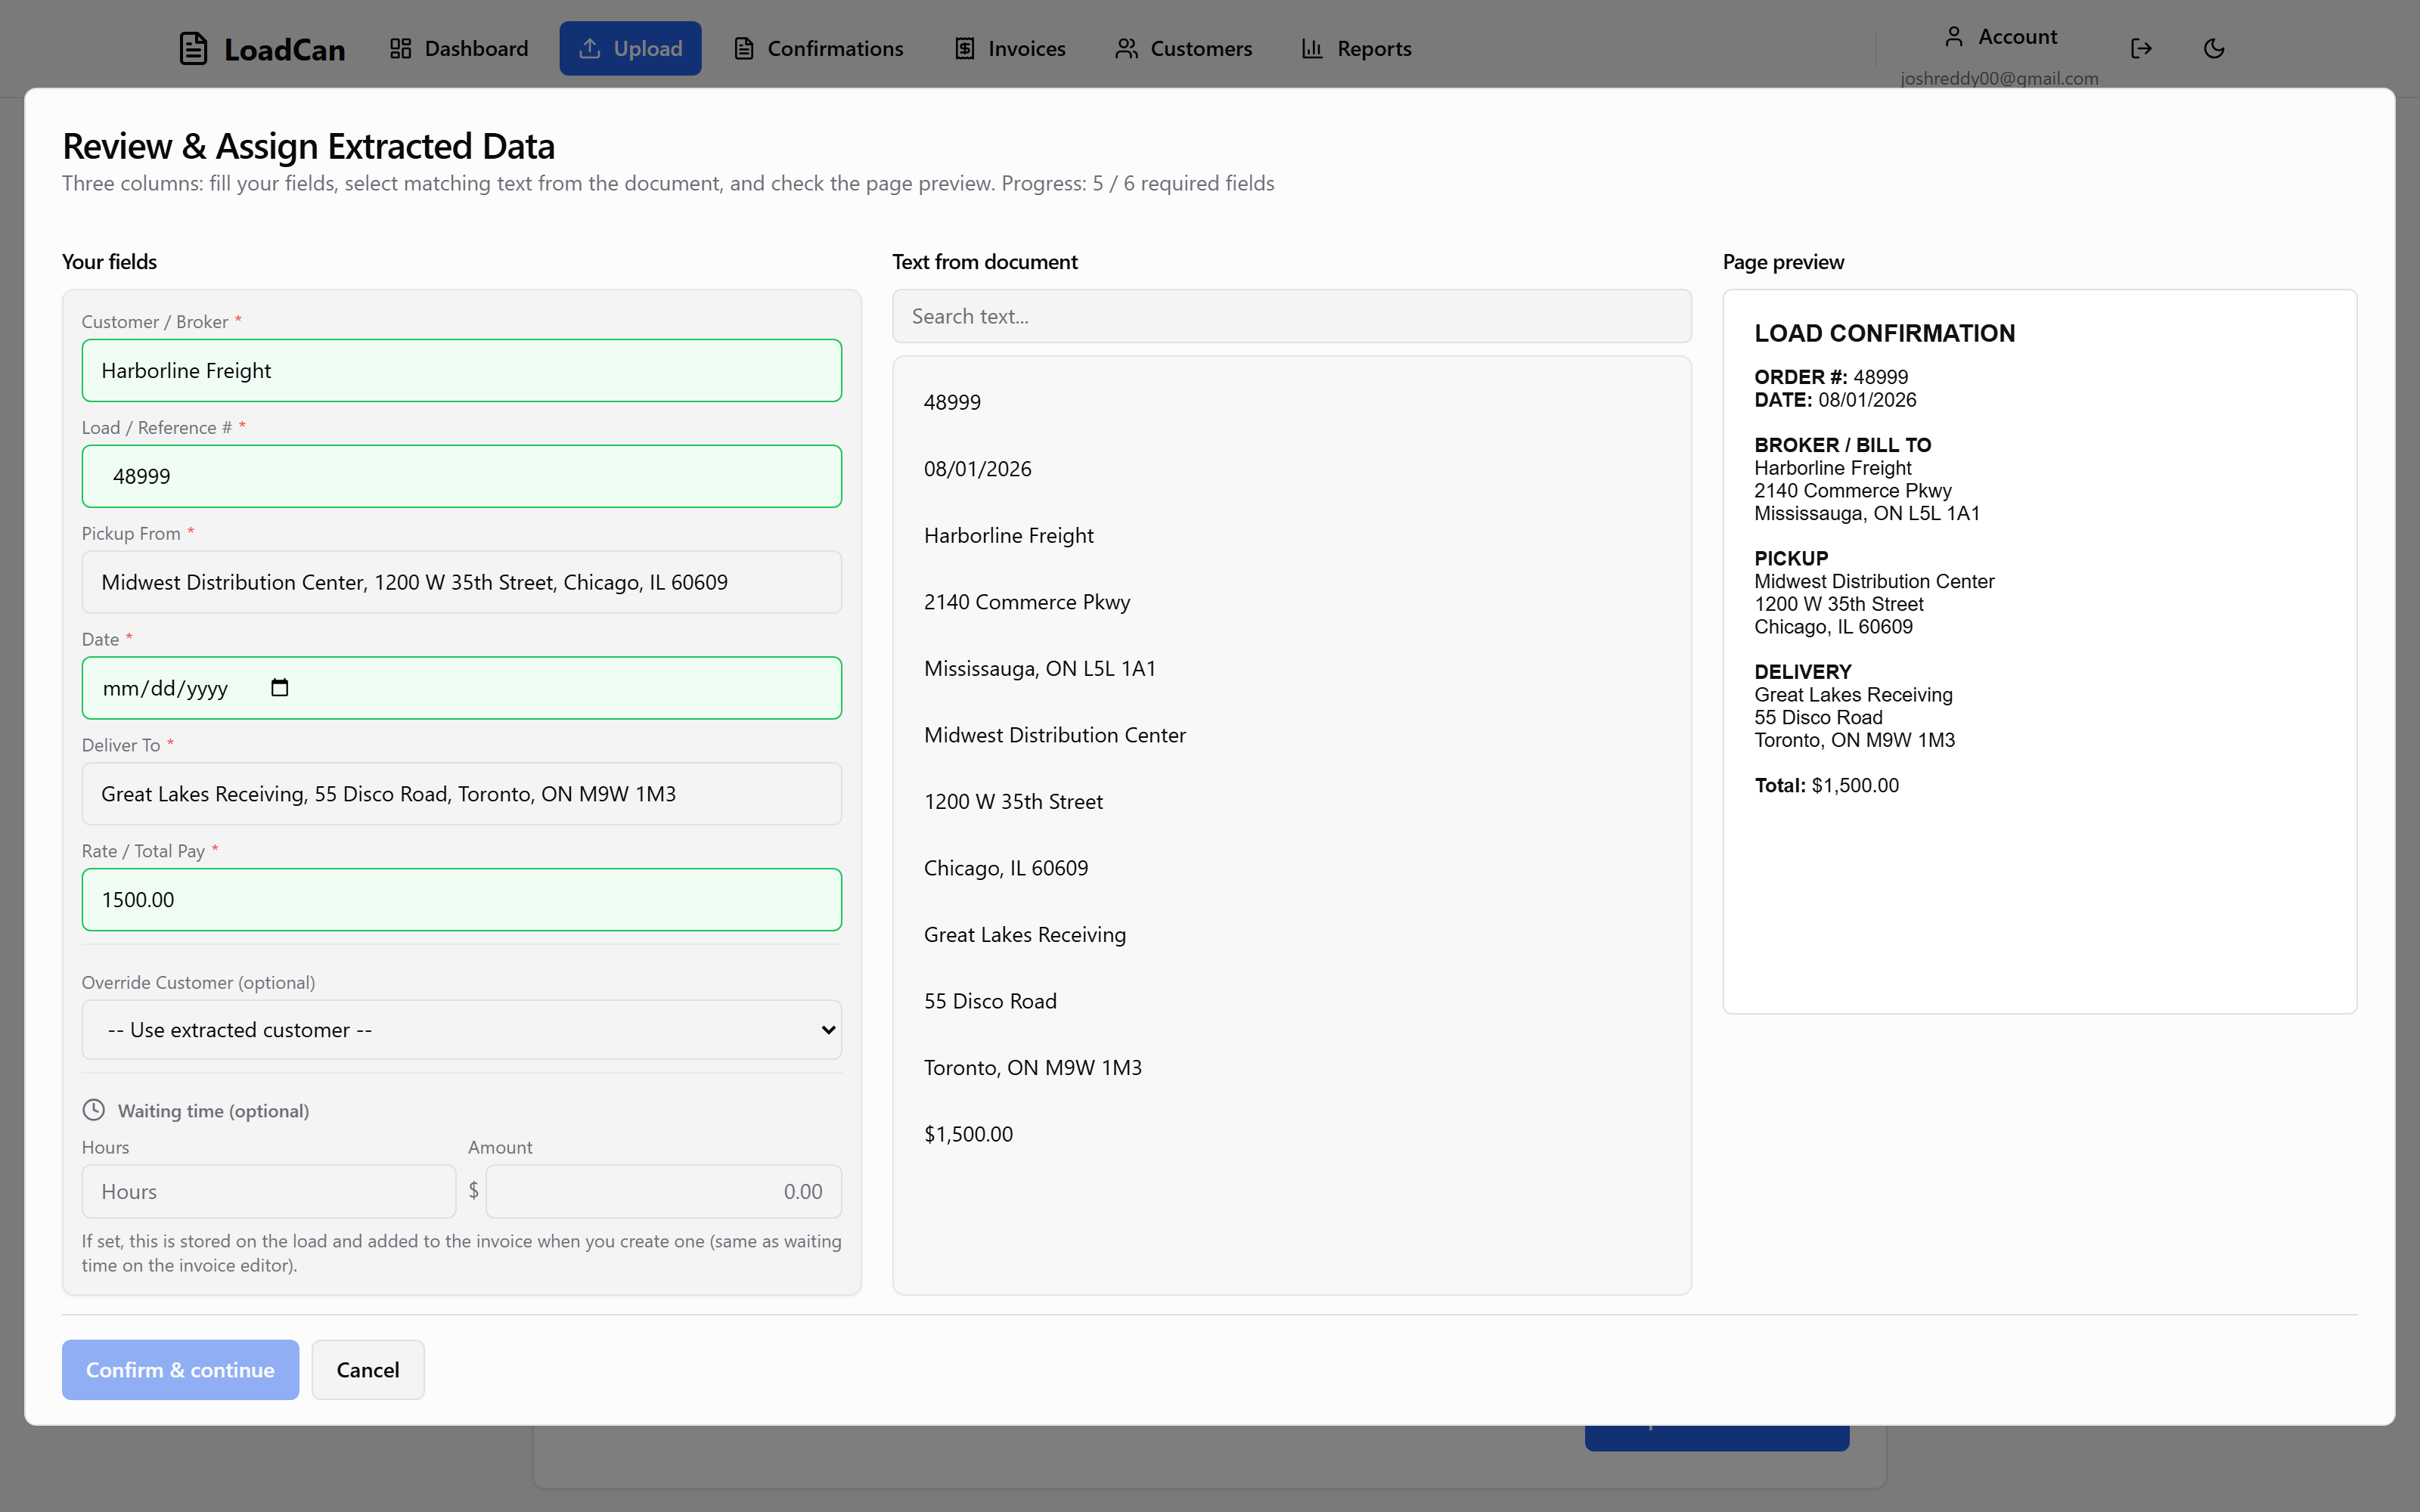Click the Upload arrow icon
Image resolution: width=2420 pixels, height=1512 pixels.
590,48
